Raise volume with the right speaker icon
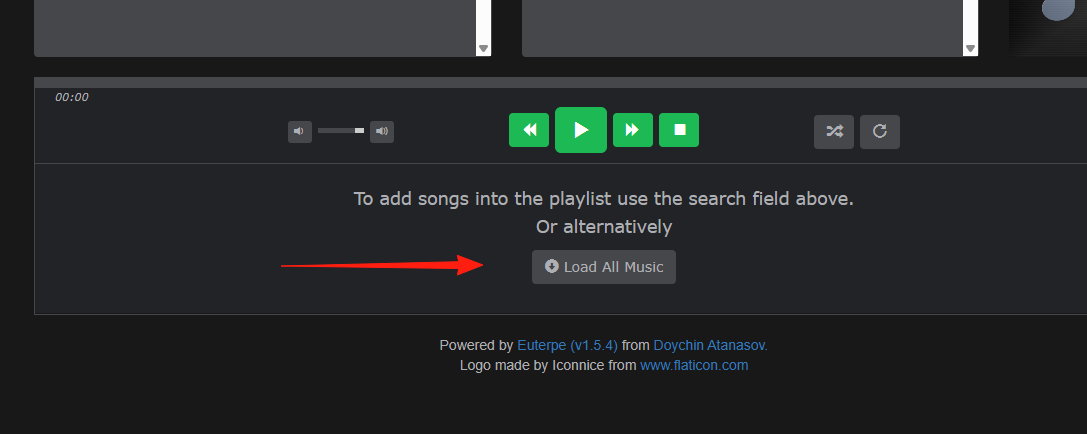The width and height of the screenshot is (1087, 434). point(382,132)
